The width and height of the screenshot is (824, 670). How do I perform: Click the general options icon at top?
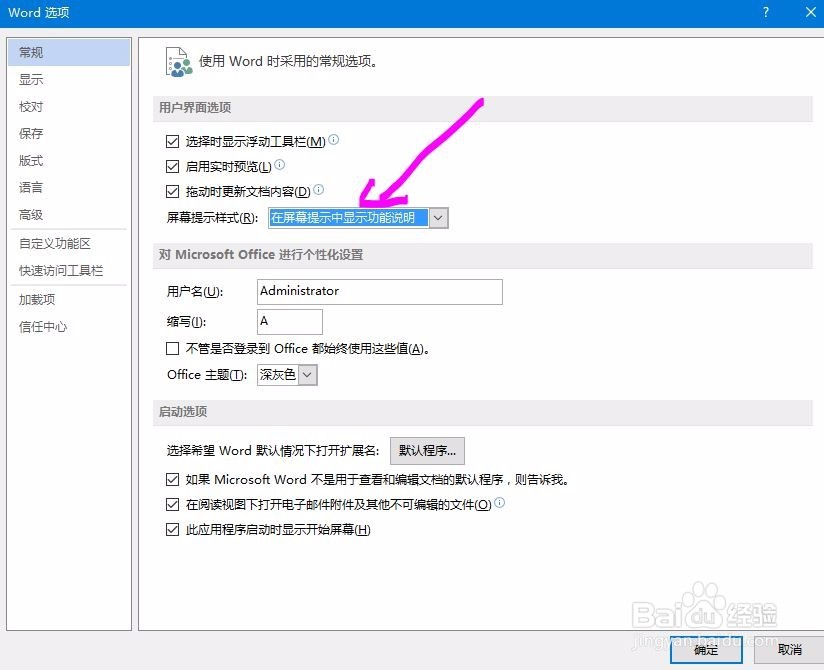(x=179, y=62)
